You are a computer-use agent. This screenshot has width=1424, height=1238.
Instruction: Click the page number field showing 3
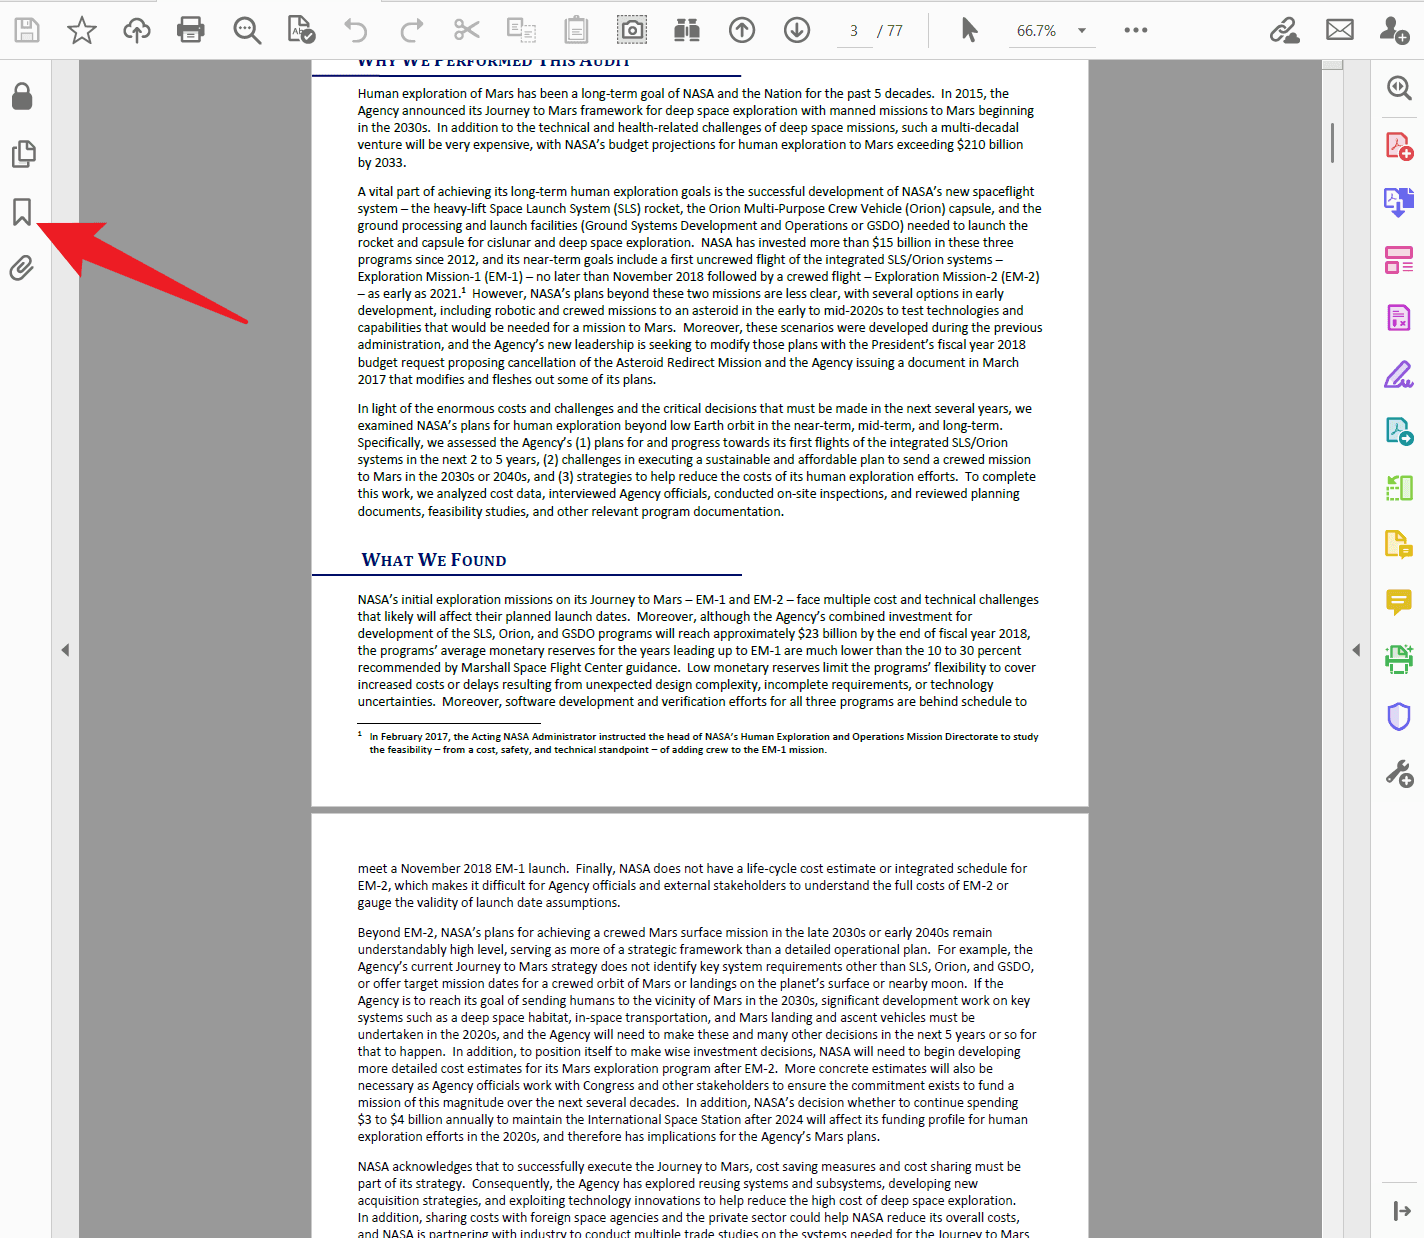pos(854,31)
